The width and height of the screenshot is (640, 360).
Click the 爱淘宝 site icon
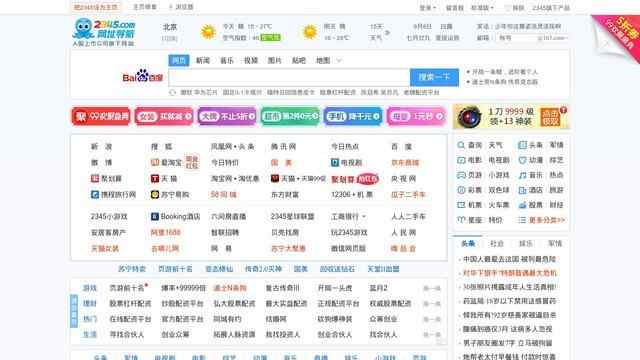tap(155, 162)
